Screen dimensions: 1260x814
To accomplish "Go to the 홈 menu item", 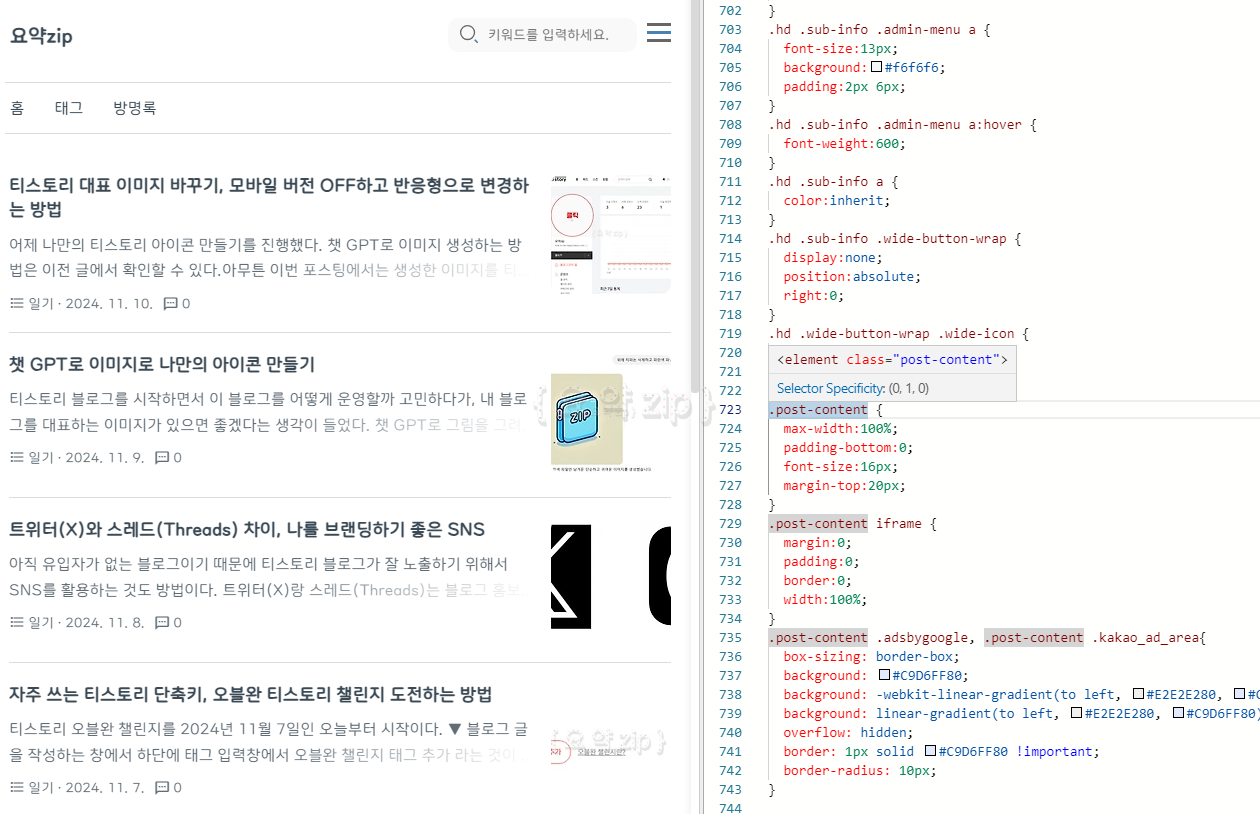I will [x=17, y=108].
